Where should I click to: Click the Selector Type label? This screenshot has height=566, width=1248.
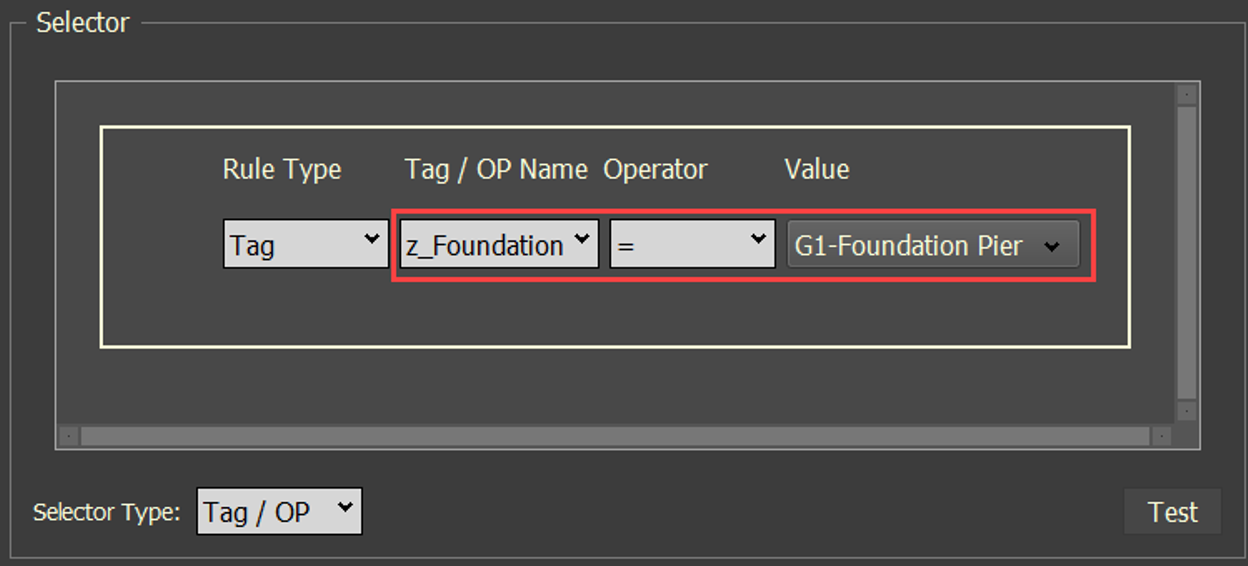click(x=106, y=513)
